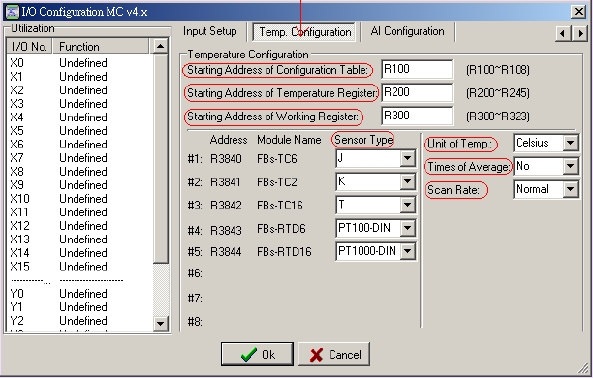Screen dimensions: 593x378
Task: Click the Temperature Register address field R200
Action: pyautogui.click(x=417, y=92)
